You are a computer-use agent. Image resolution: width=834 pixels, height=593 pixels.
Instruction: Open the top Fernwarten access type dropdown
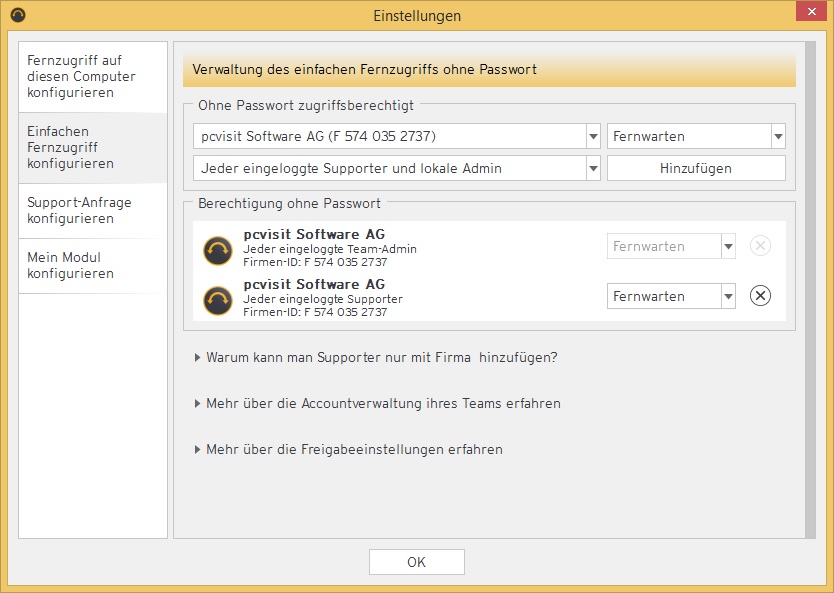777,137
